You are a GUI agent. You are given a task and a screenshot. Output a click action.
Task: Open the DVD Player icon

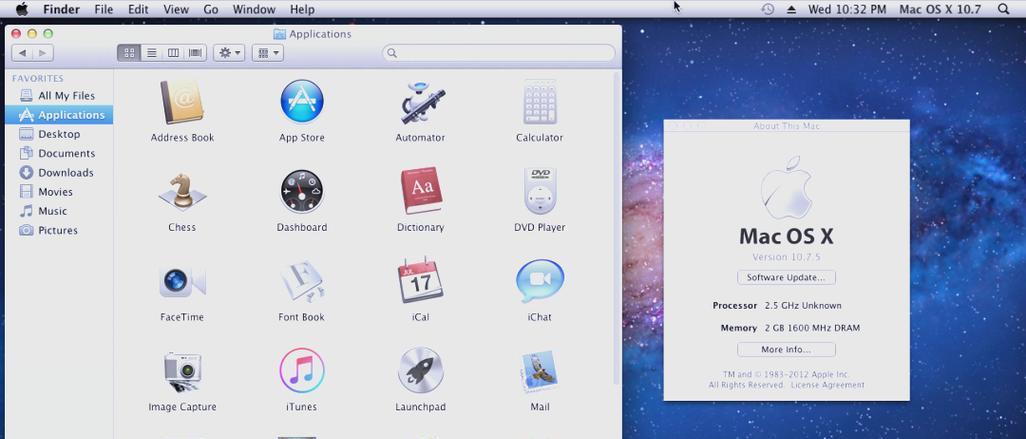click(x=539, y=191)
